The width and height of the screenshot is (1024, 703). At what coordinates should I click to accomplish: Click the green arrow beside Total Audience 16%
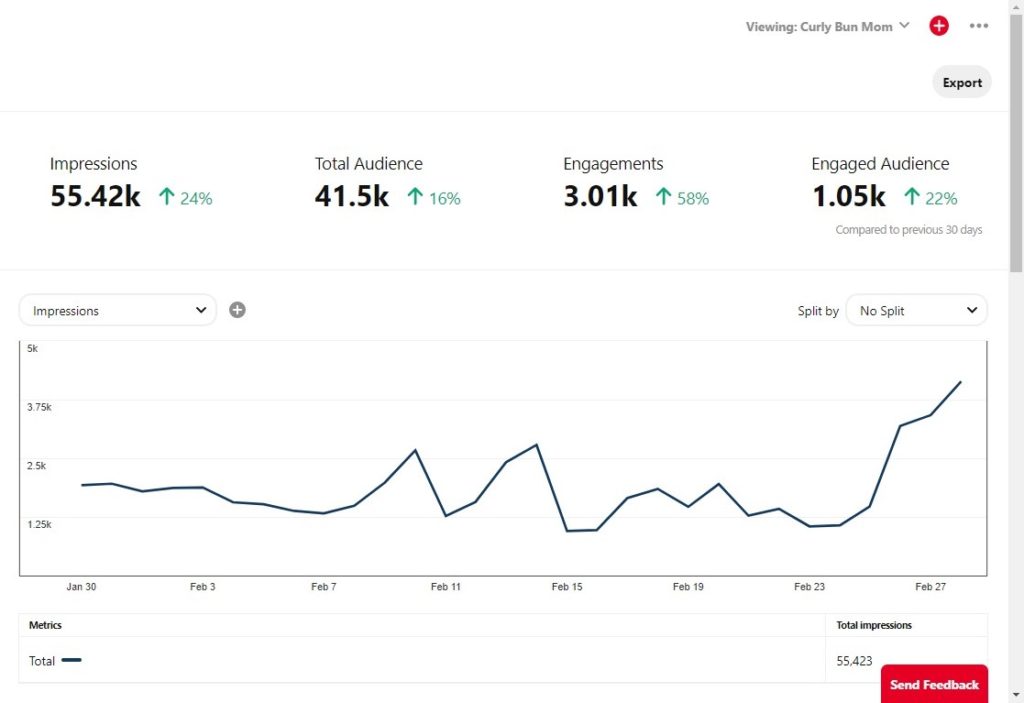click(415, 197)
